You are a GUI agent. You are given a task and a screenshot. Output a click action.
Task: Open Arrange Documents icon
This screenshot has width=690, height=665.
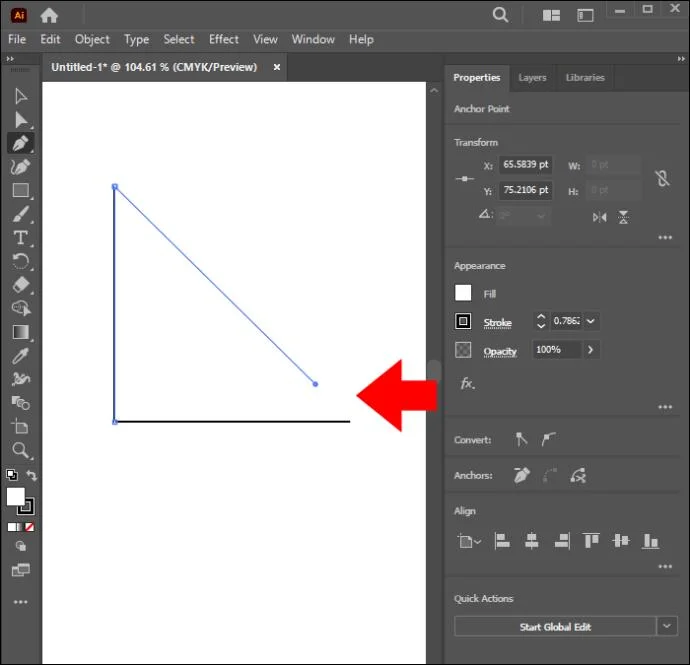coord(551,16)
